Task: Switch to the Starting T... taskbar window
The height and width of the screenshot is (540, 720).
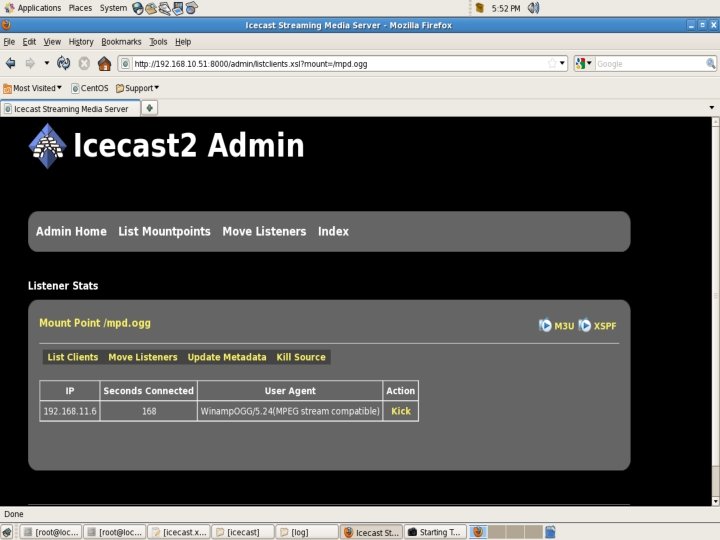Action: (435, 532)
